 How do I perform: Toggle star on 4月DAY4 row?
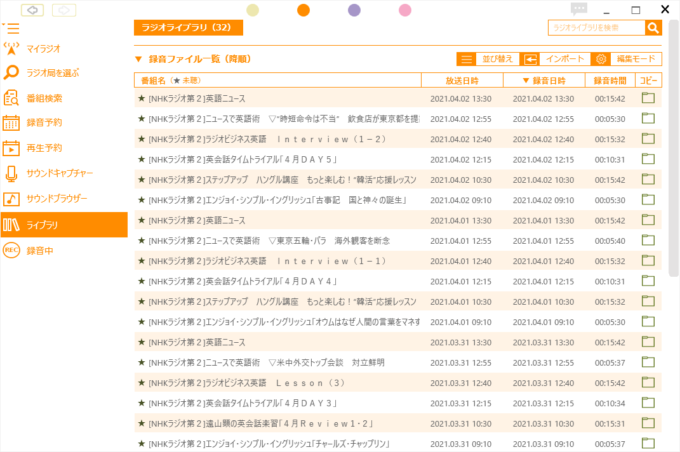[x=141, y=281]
